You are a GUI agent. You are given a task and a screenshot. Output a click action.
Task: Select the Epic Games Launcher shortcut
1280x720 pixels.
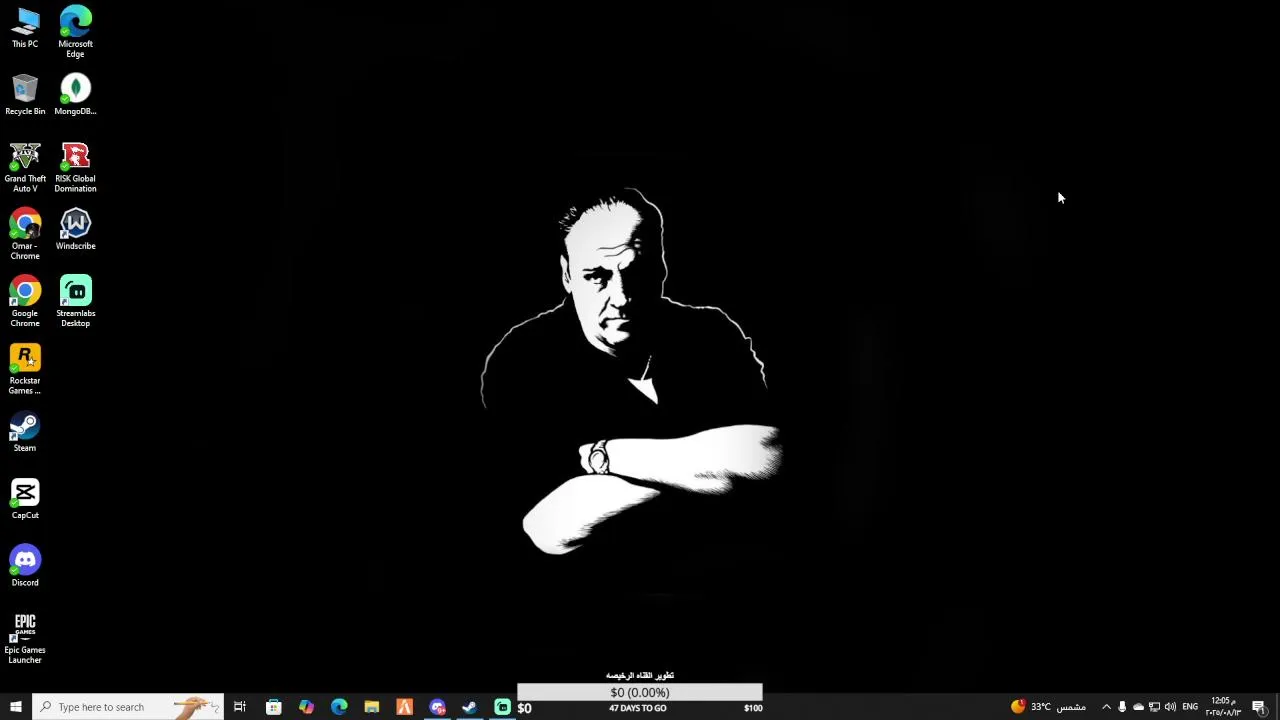[25, 638]
